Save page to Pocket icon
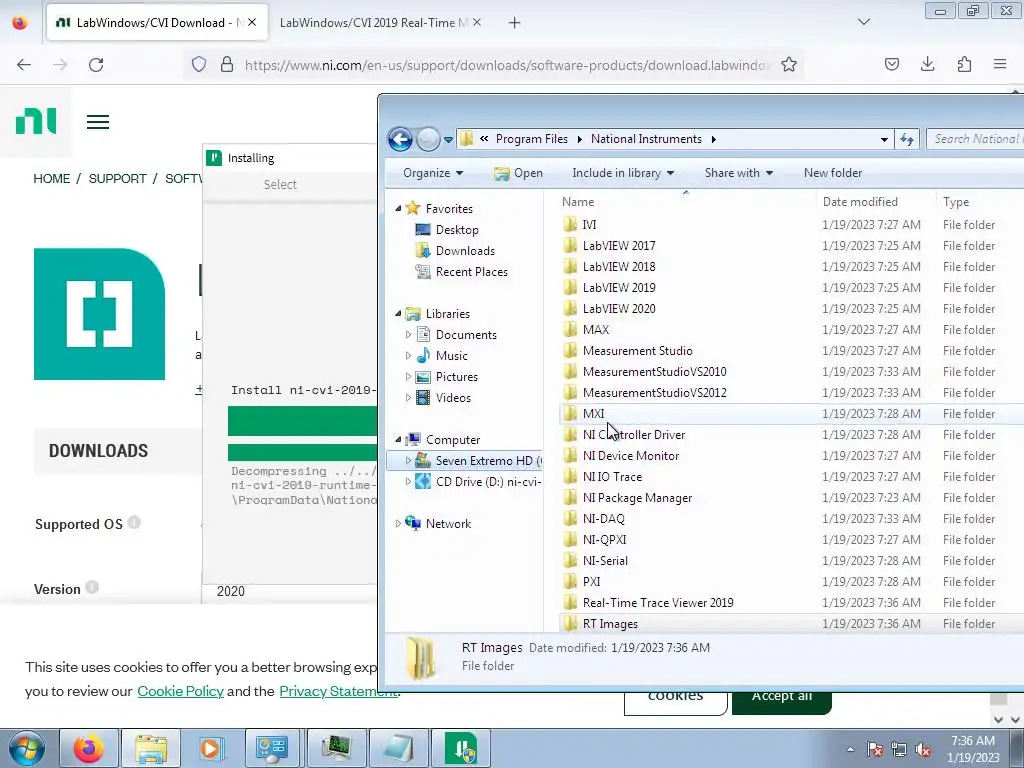 tap(891, 64)
